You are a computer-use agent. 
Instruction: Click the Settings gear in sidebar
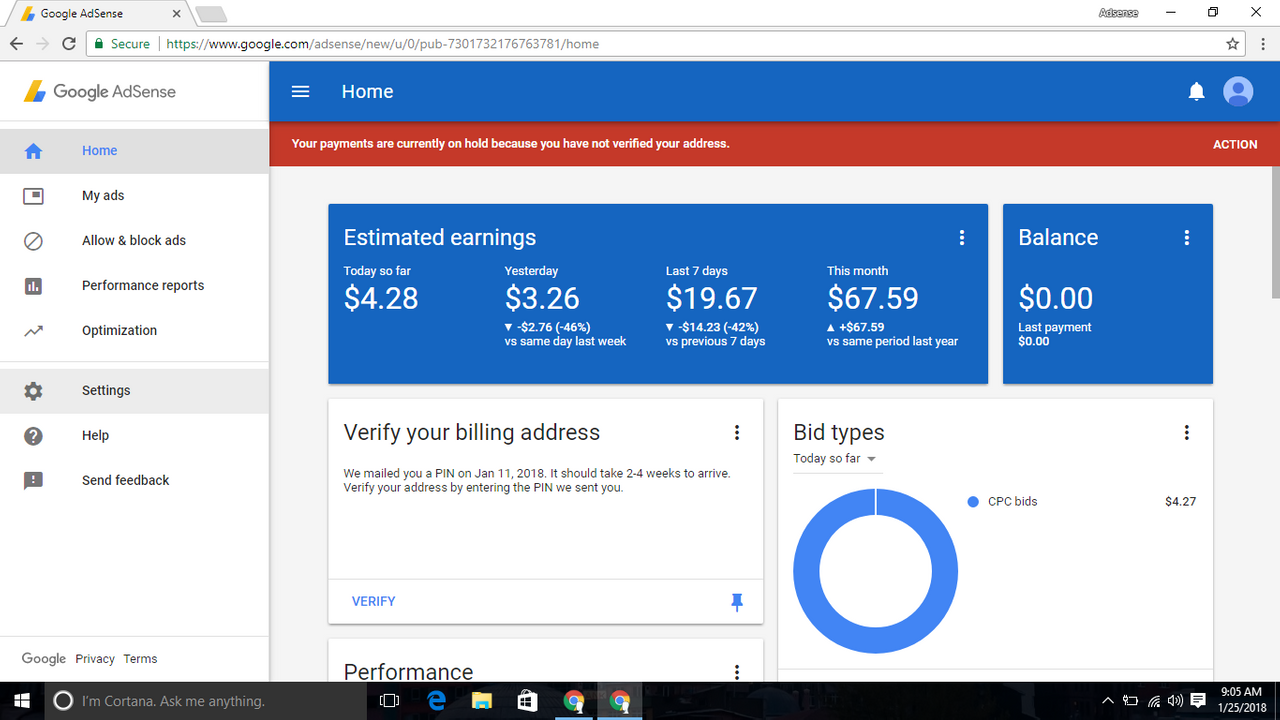(33, 391)
